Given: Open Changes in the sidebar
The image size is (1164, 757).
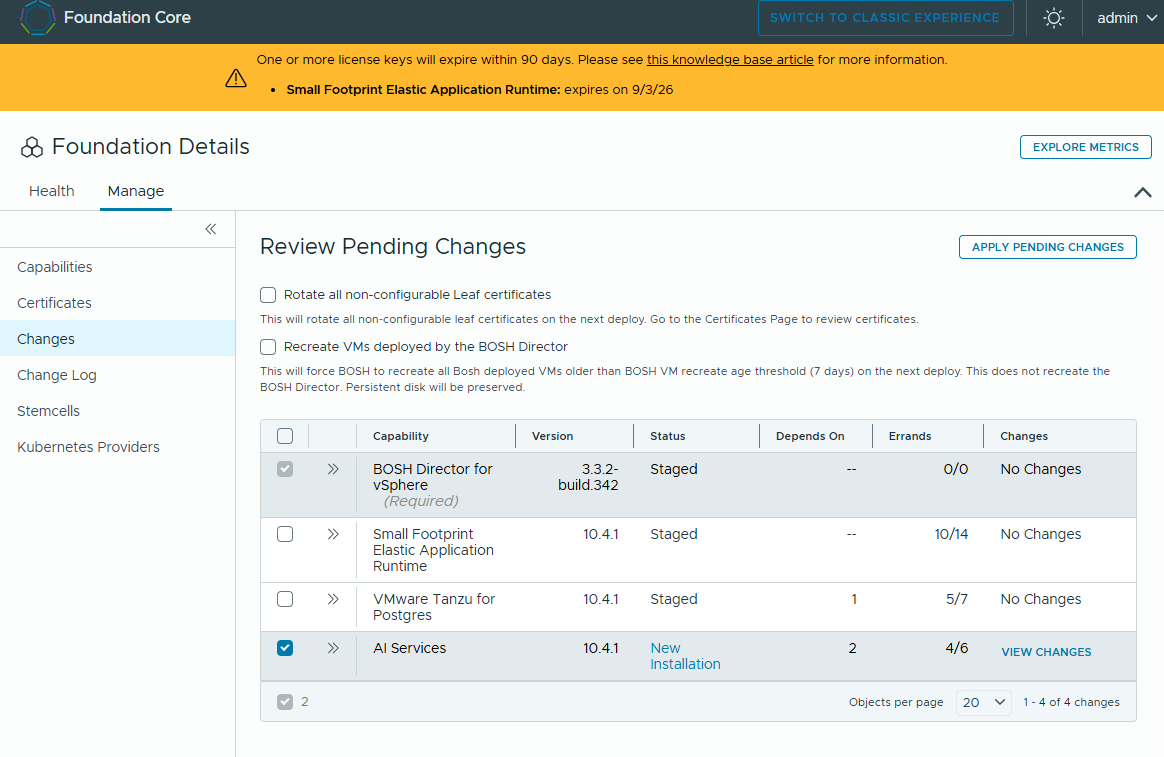Looking at the screenshot, I should point(117,338).
